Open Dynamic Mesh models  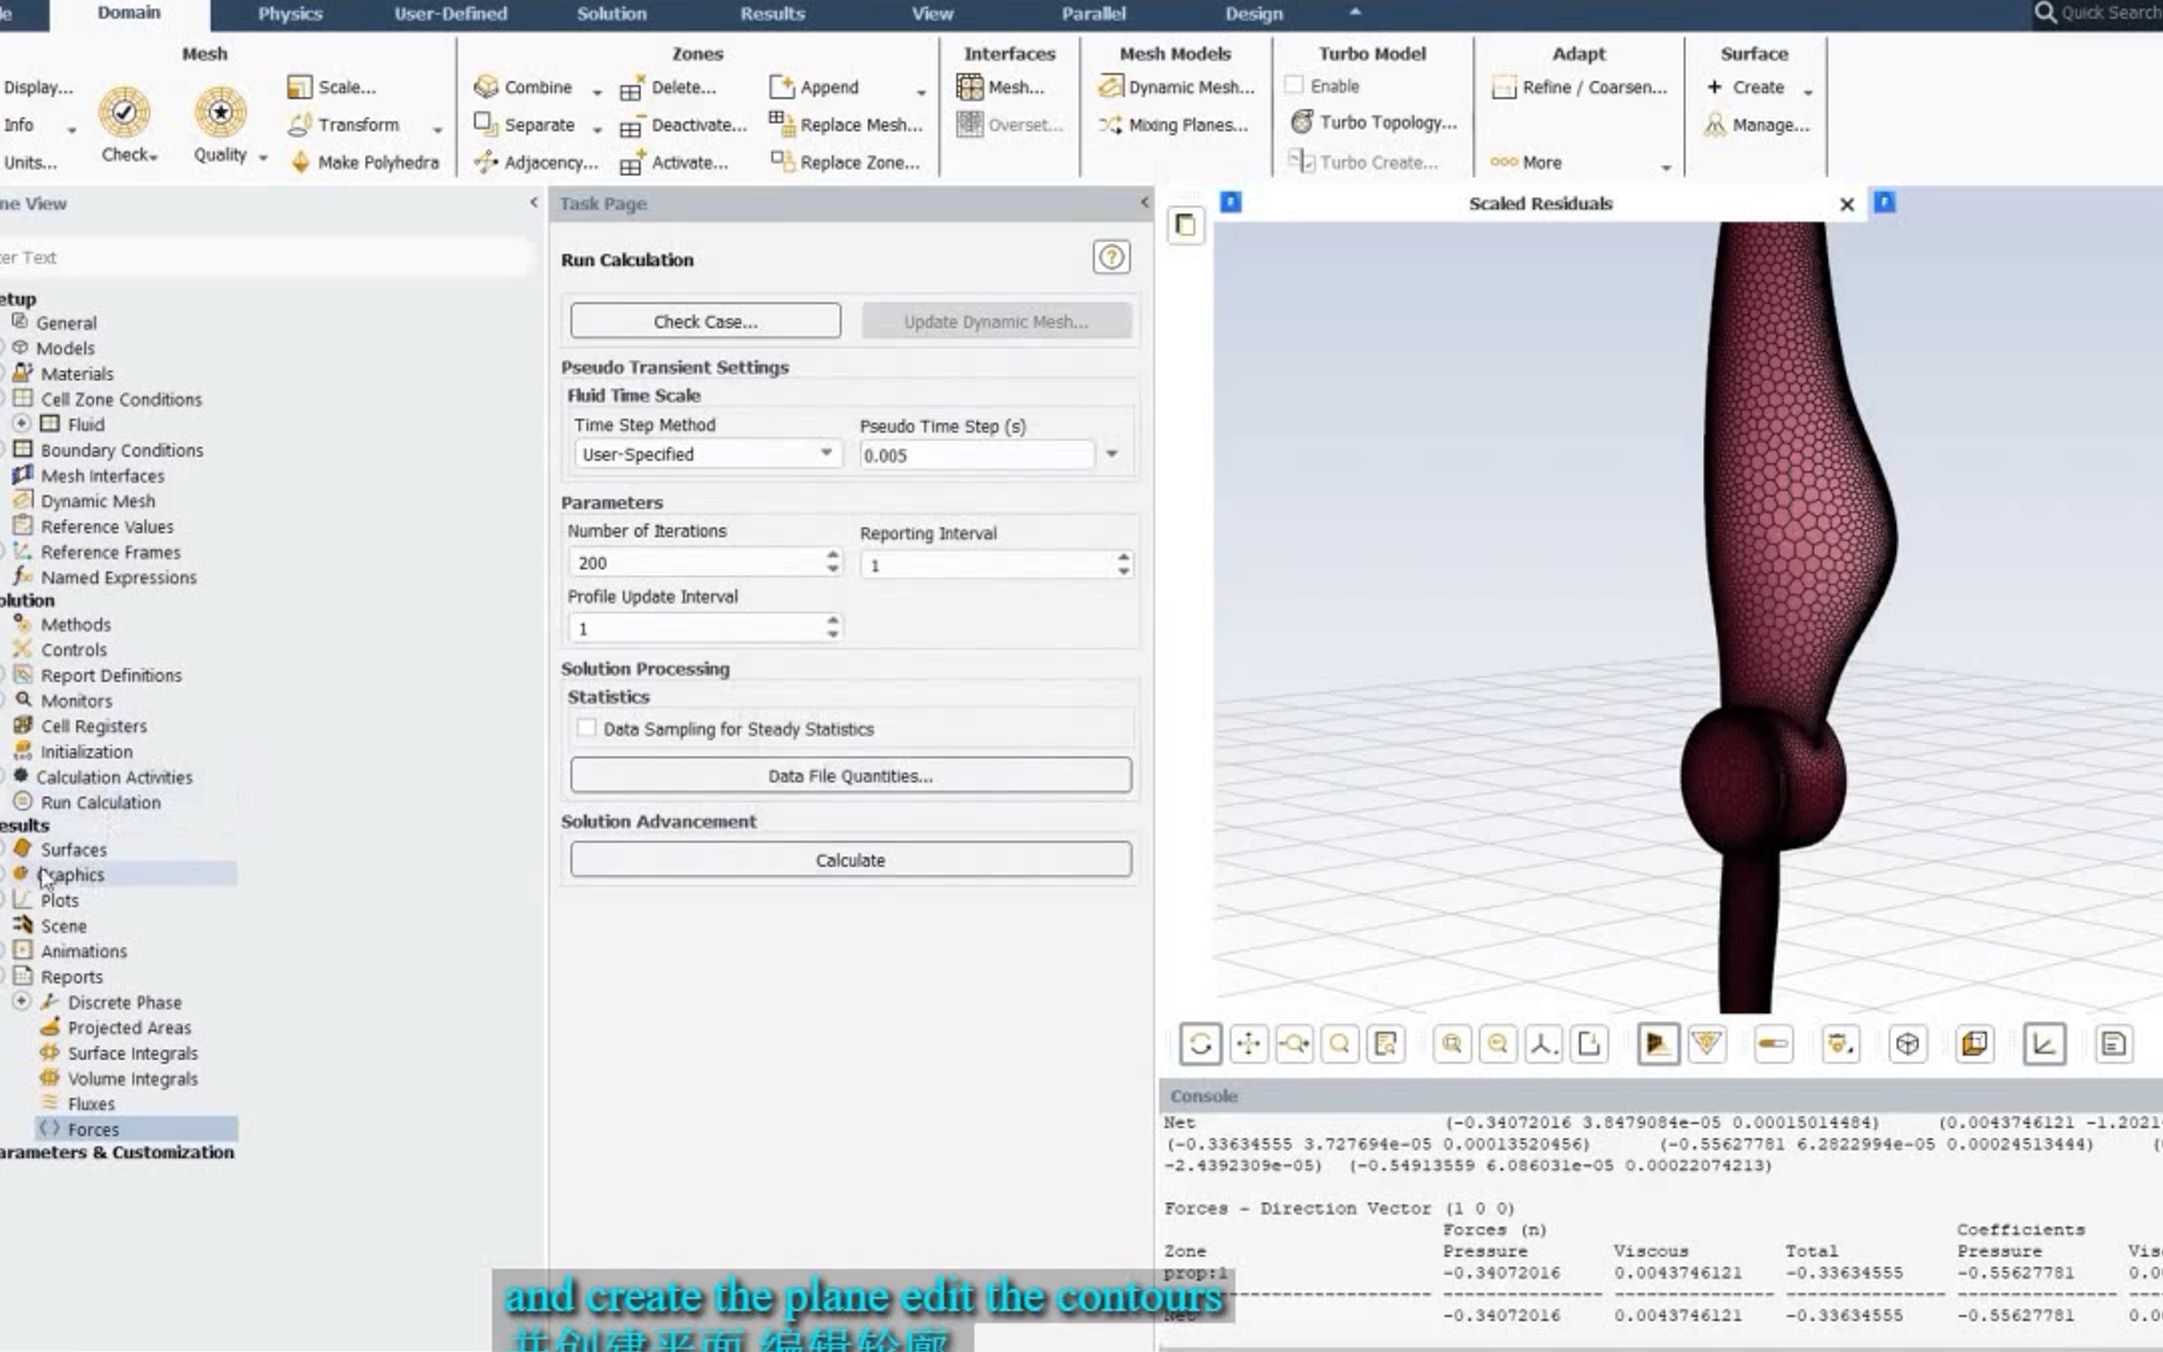(x=1177, y=87)
